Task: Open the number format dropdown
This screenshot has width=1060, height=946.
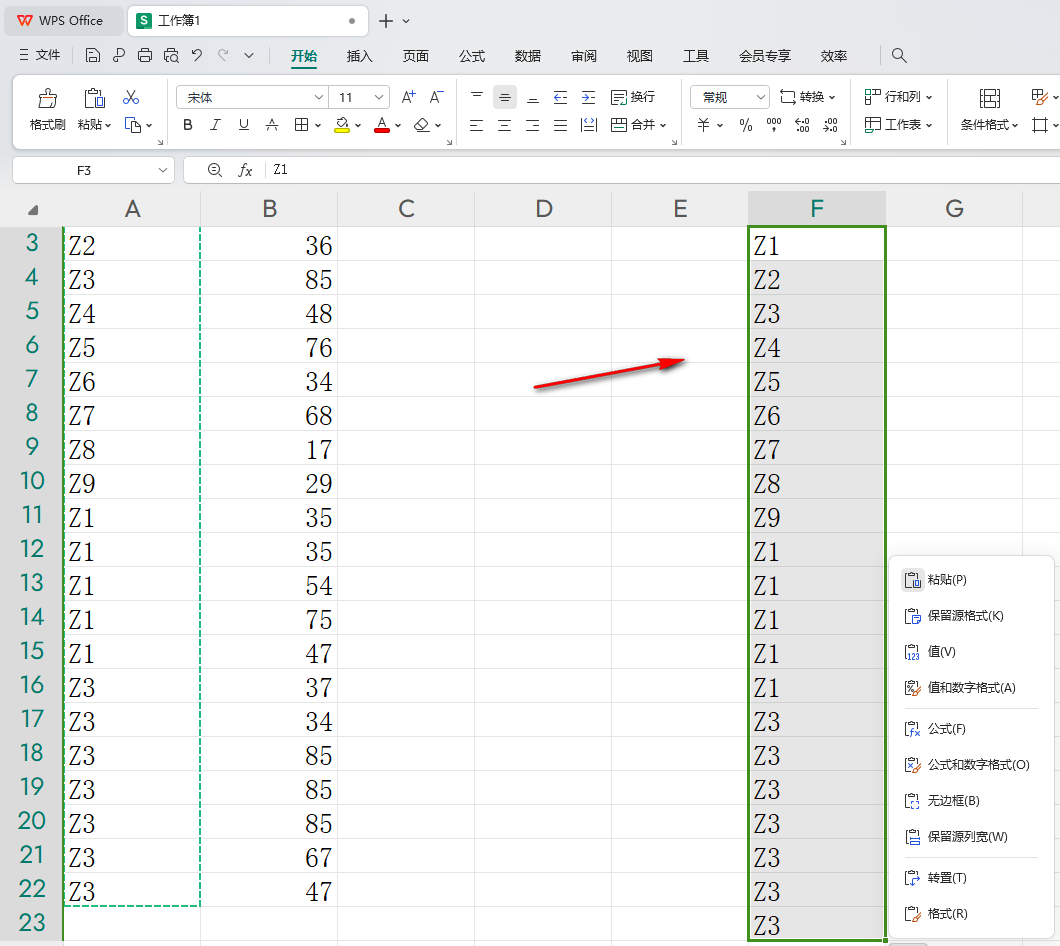Action: [761, 97]
